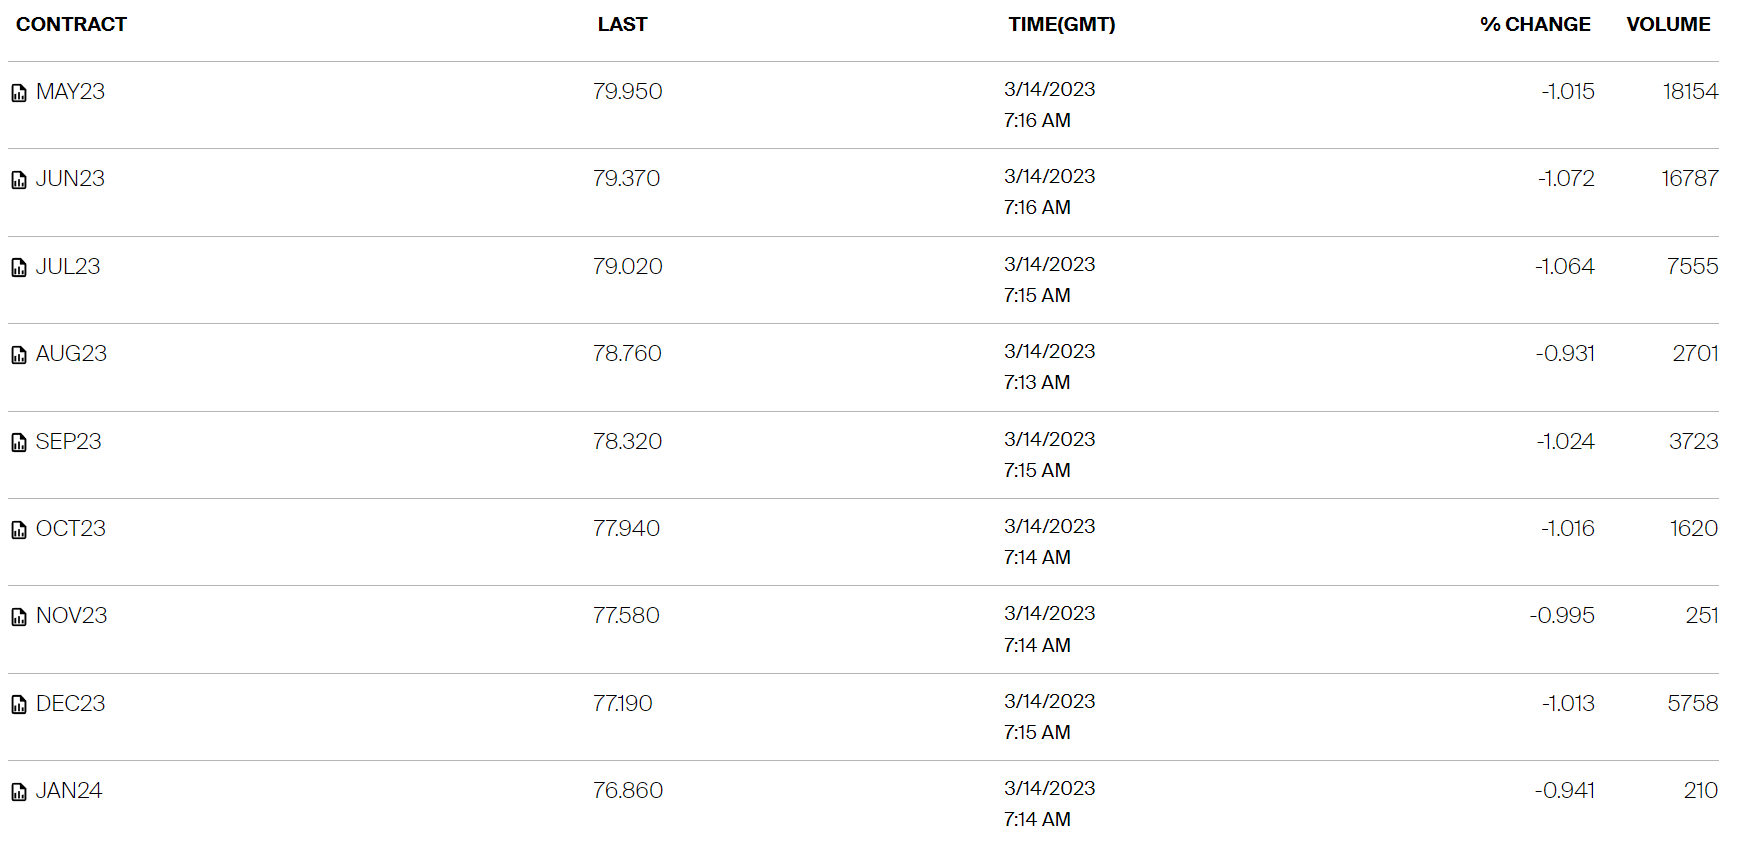Open the JAN24 contract link
The height and width of the screenshot is (842, 1752).
pyautogui.click(x=69, y=790)
